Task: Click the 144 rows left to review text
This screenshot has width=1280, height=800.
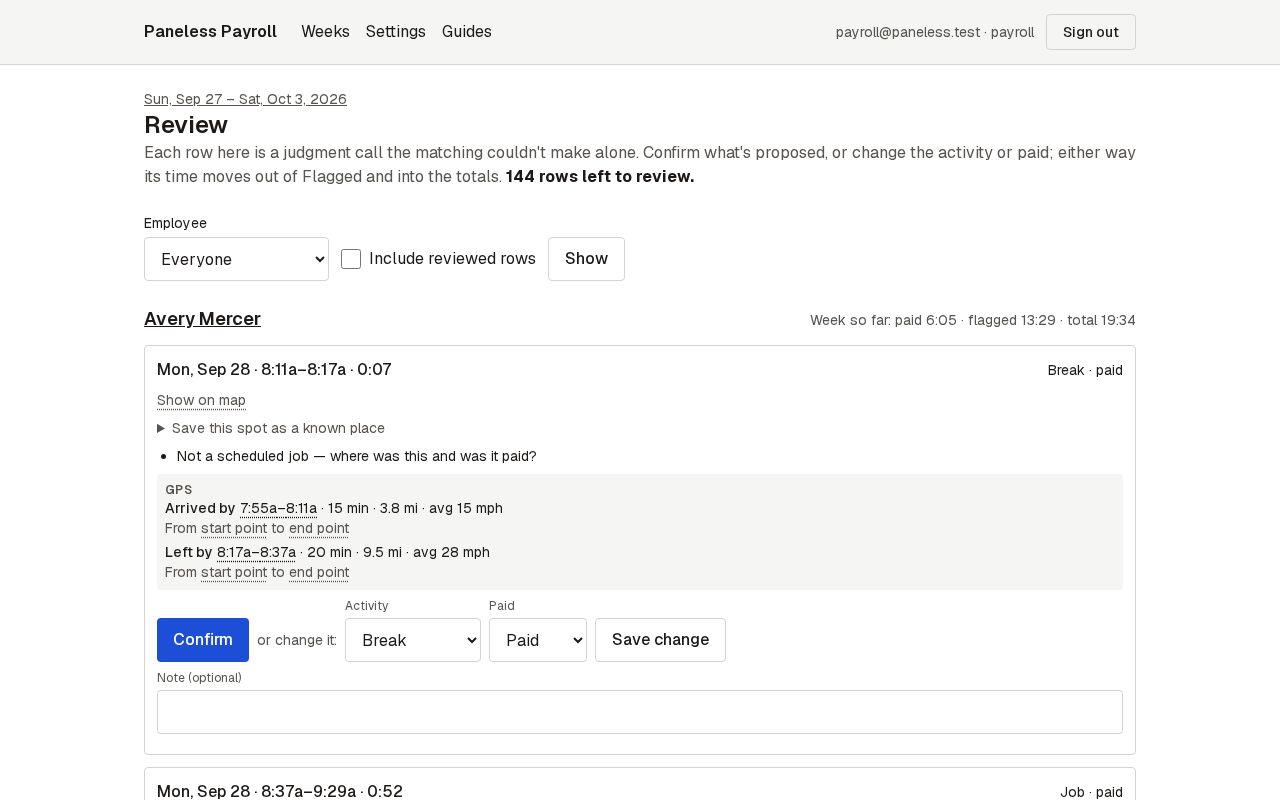Action: tap(600, 177)
